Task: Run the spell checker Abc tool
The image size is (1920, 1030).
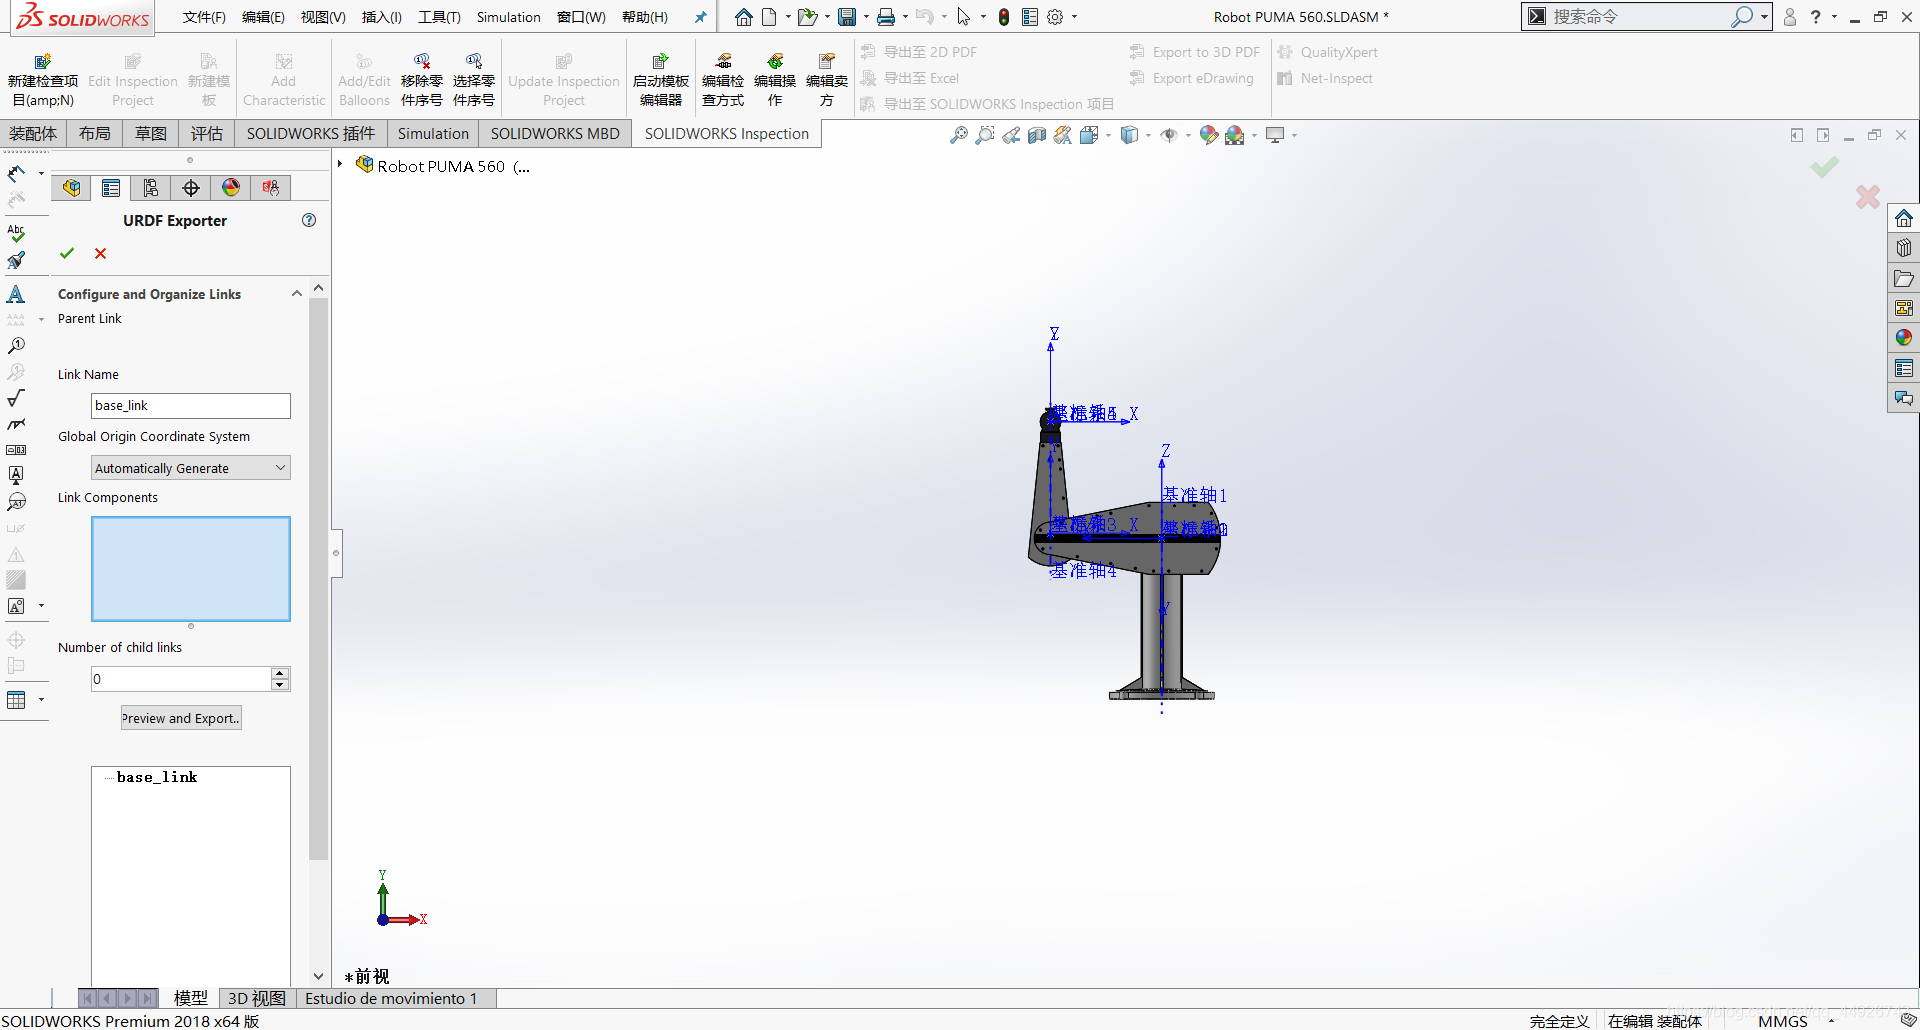Action: click(16, 233)
